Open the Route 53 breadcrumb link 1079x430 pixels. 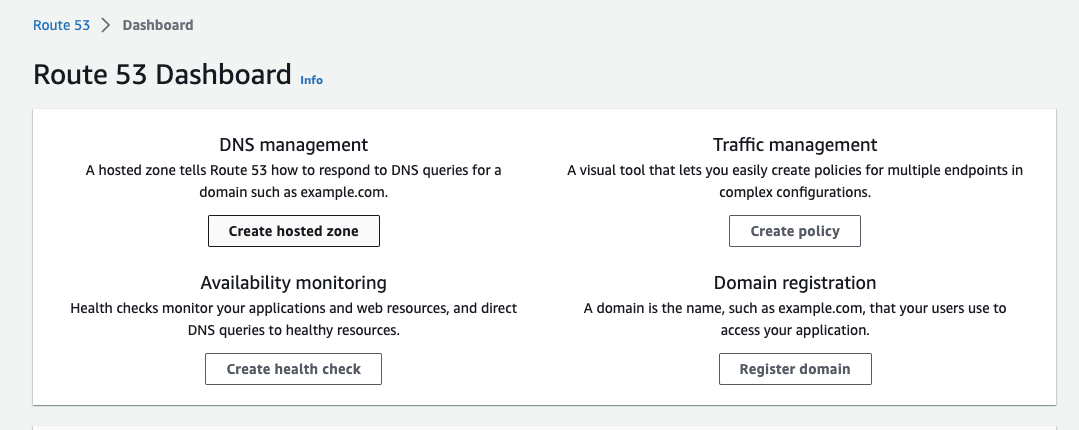pyautogui.click(x=61, y=25)
